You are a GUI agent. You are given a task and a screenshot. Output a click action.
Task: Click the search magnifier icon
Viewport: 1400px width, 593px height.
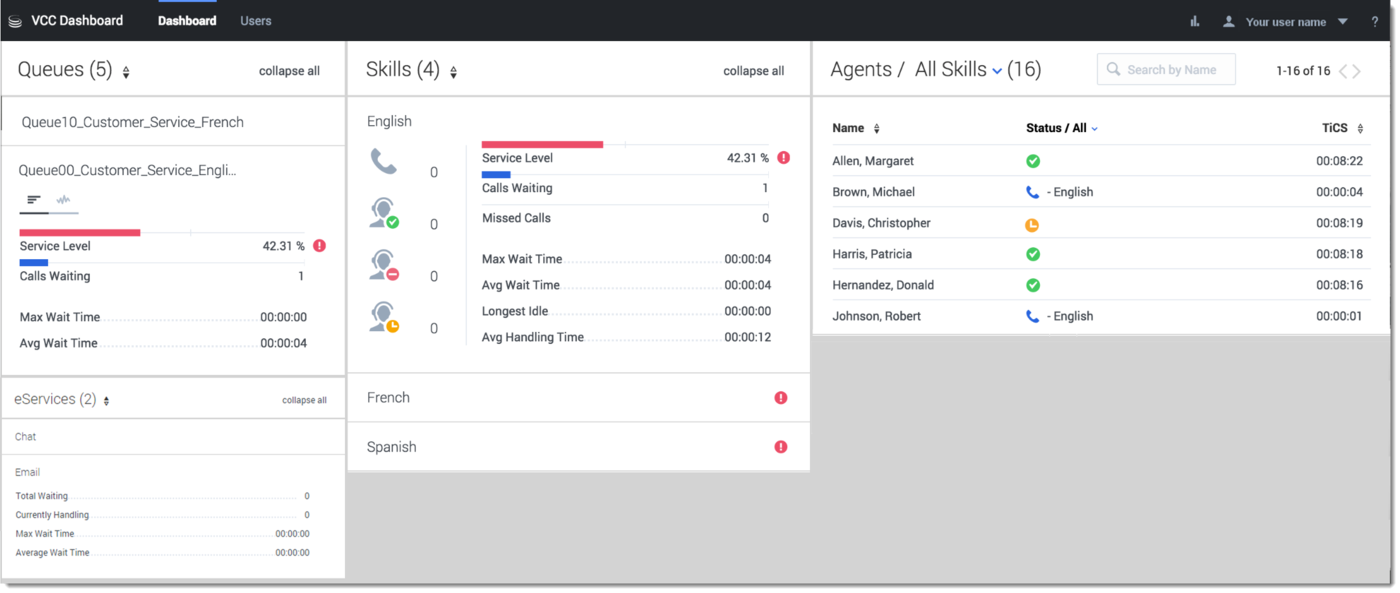pyautogui.click(x=1113, y=70)
